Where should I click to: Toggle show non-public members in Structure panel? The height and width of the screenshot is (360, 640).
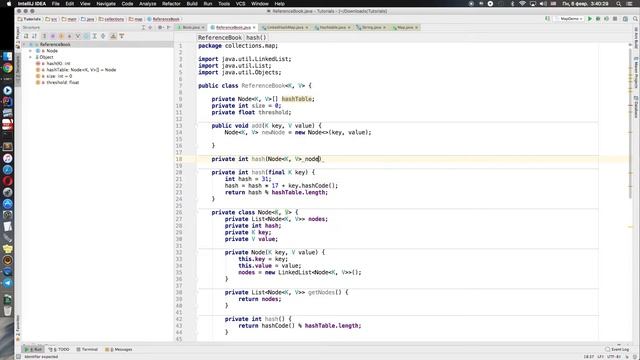69,36
